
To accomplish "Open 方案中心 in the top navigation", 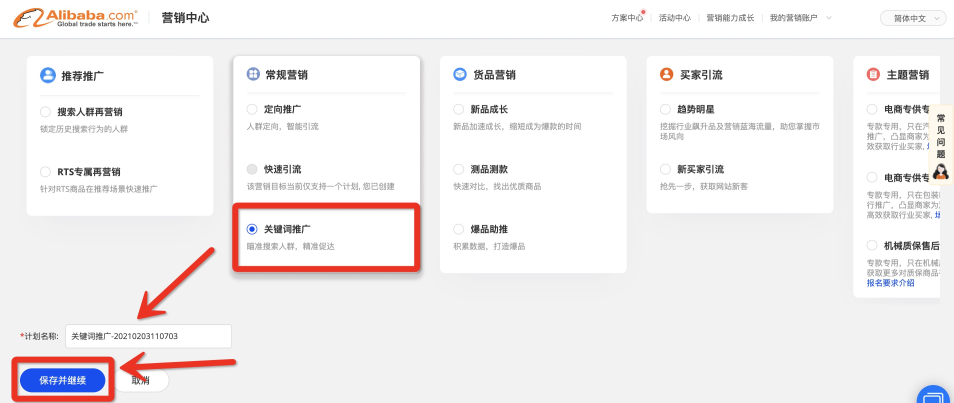I will point(627,18).
